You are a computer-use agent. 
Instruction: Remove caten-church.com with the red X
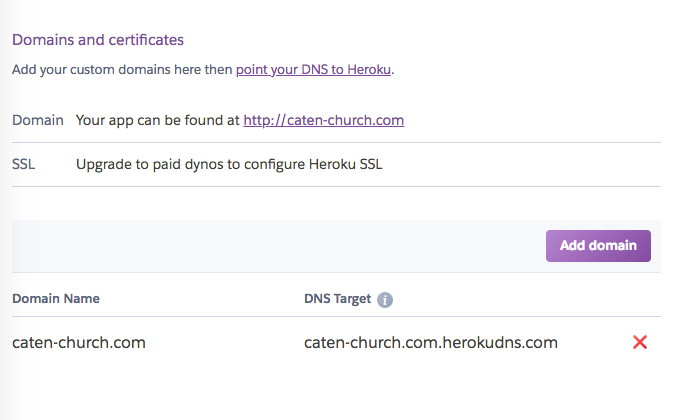(x=640, y=342)
